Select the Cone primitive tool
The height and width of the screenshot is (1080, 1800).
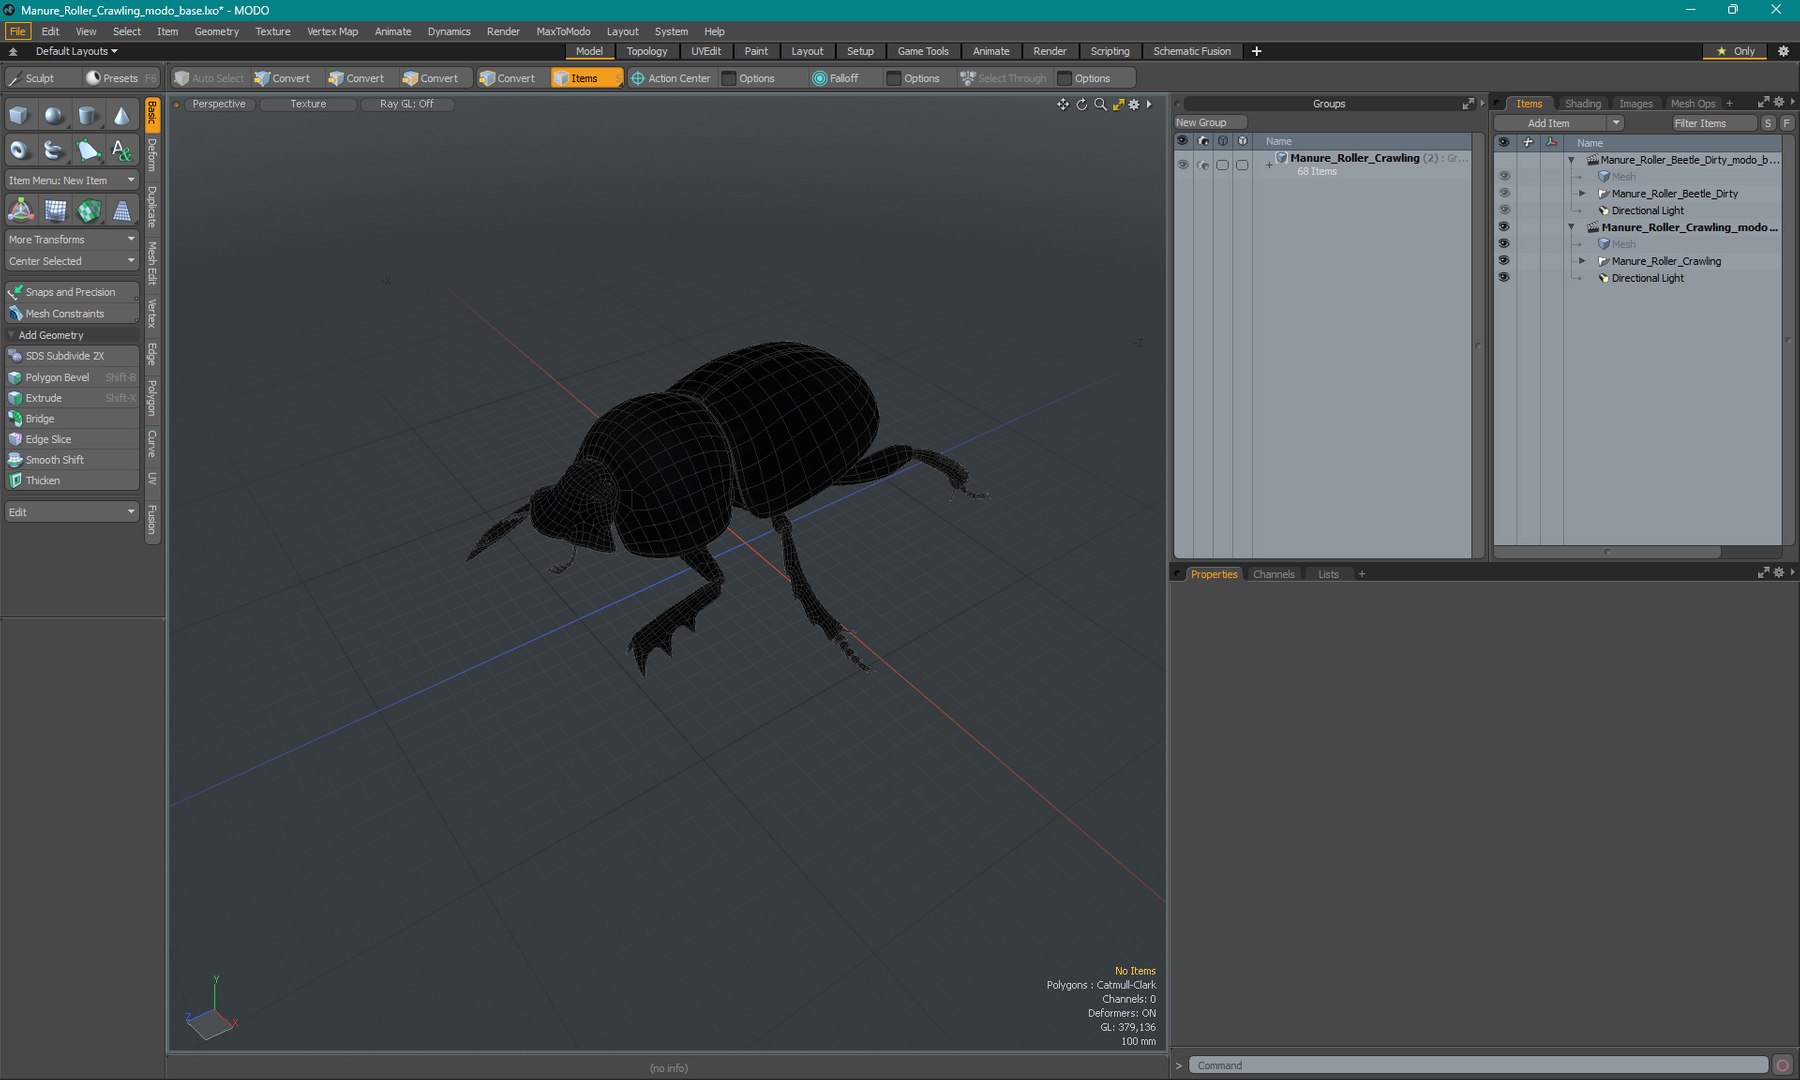121,116
